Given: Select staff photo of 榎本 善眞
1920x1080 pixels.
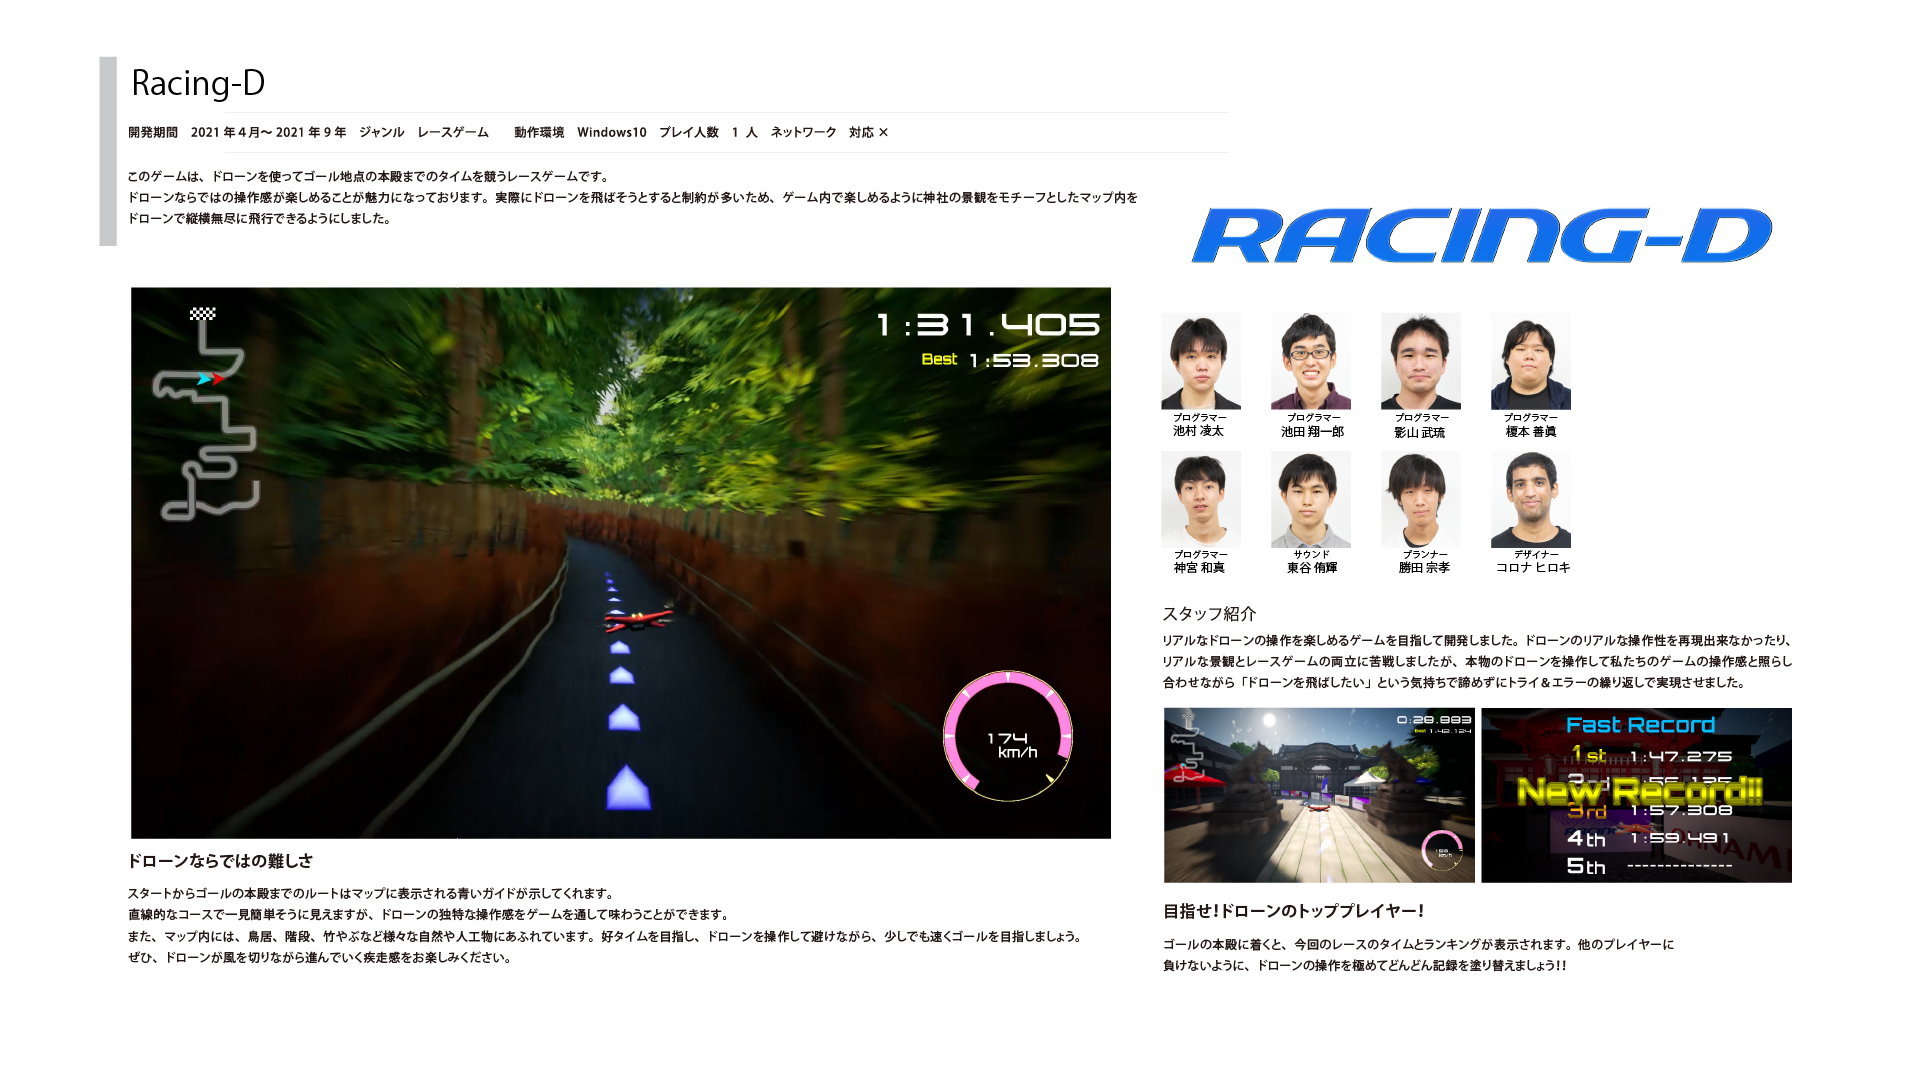Looking at the screenshot, I should pyautogui.click(x=1530, y=361).
